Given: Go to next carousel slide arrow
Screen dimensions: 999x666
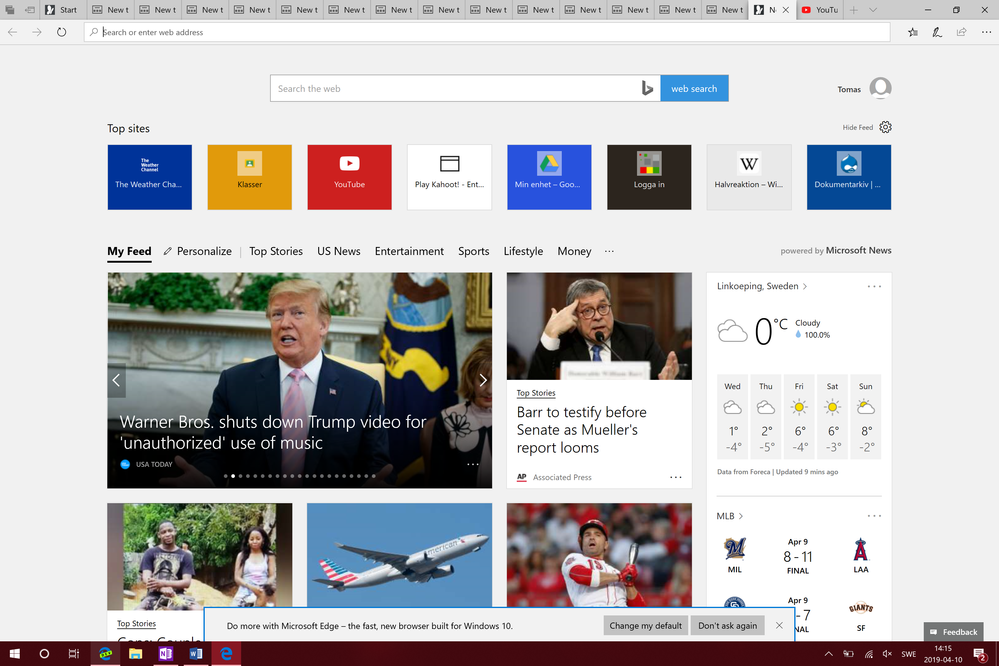Looking at the screenshot, I should (483, 380).
